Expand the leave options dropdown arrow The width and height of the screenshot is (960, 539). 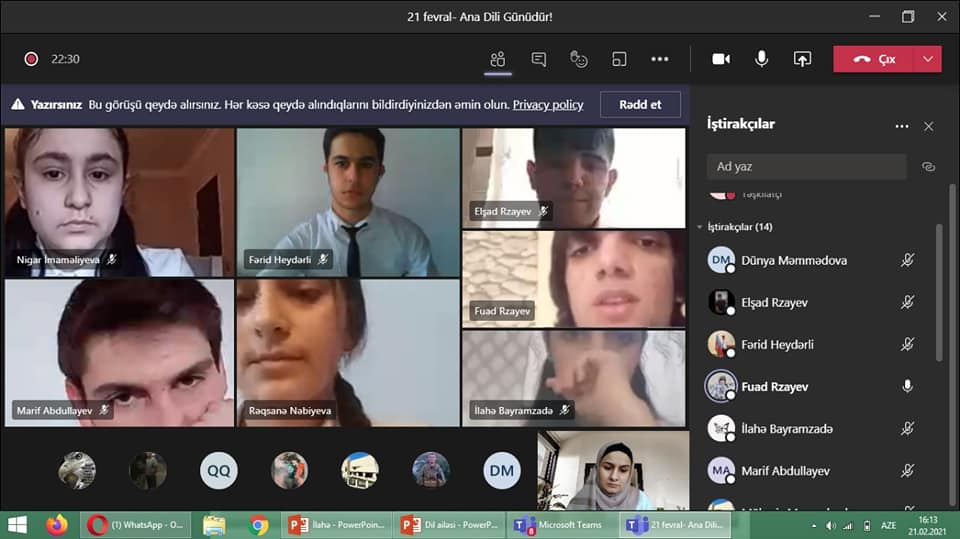point(928,59)
